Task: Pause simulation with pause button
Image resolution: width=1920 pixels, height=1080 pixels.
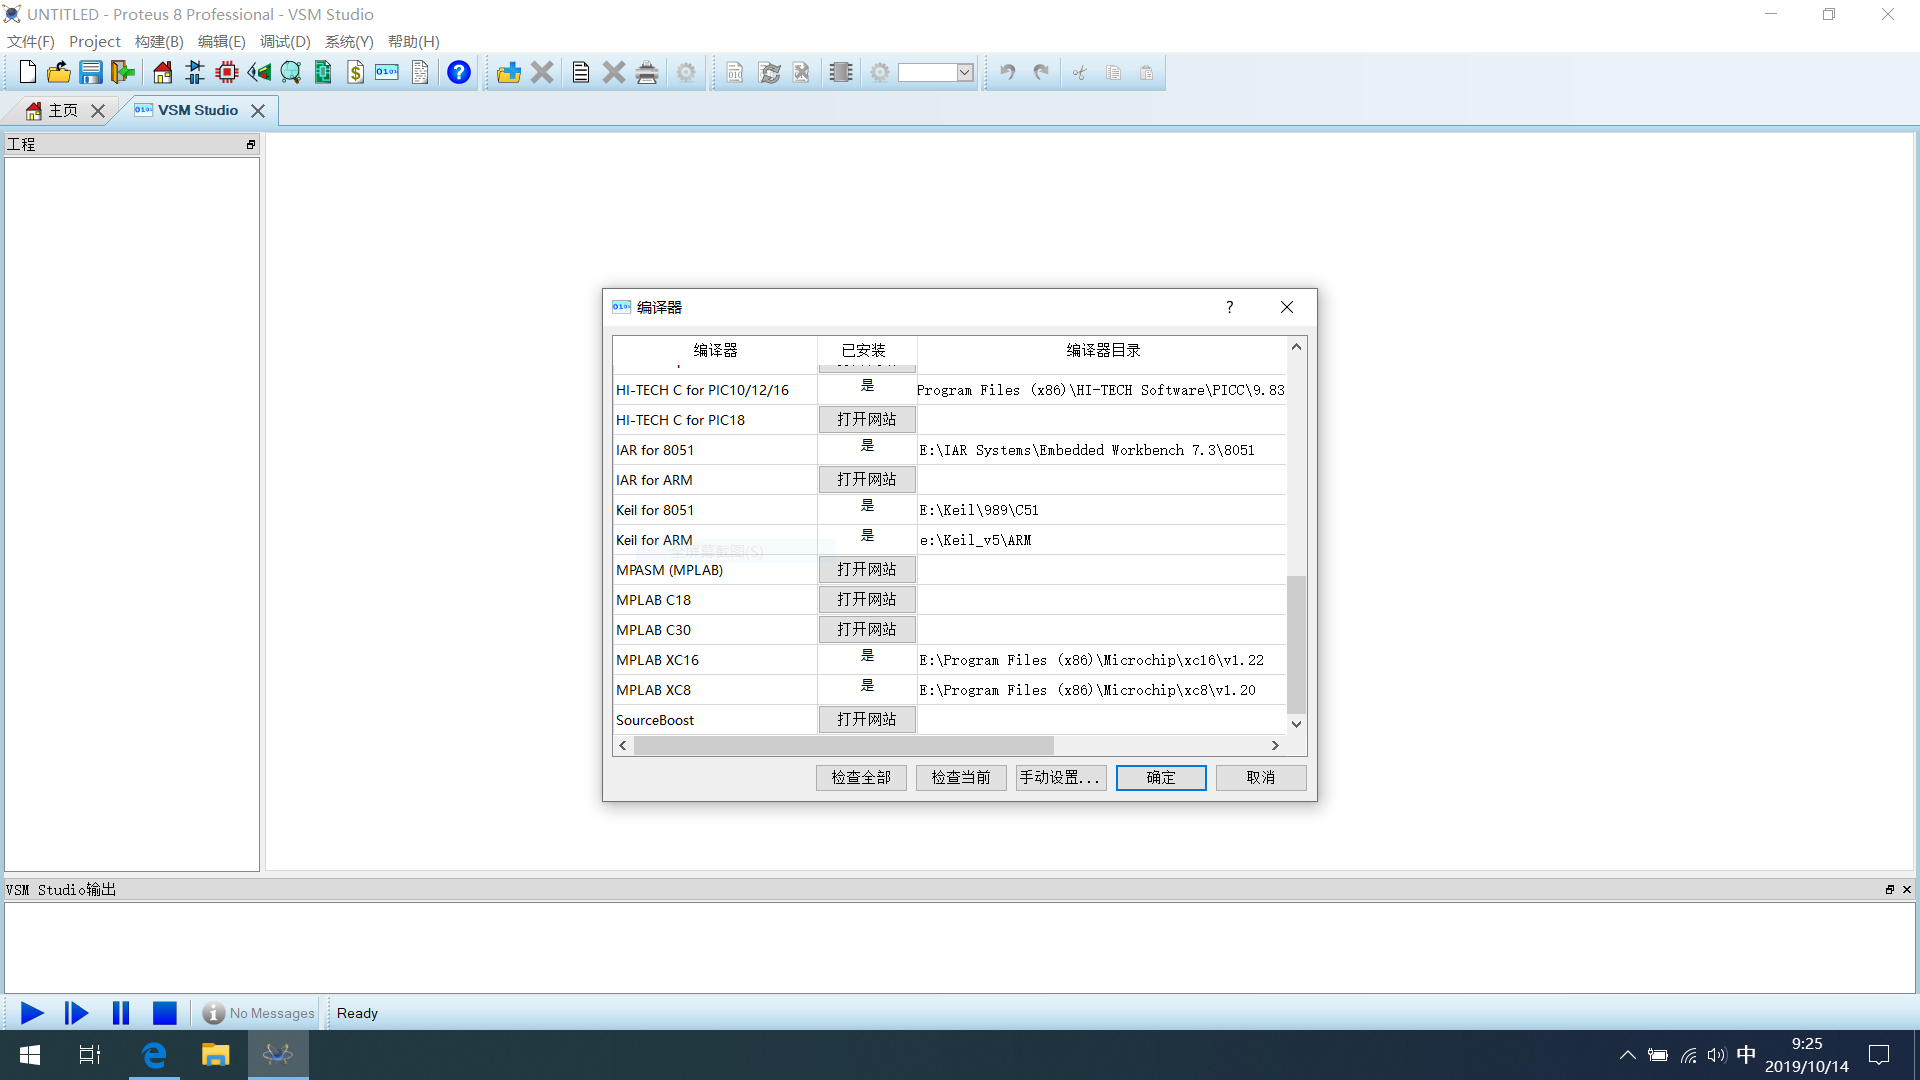Action: coord(121,1013)
